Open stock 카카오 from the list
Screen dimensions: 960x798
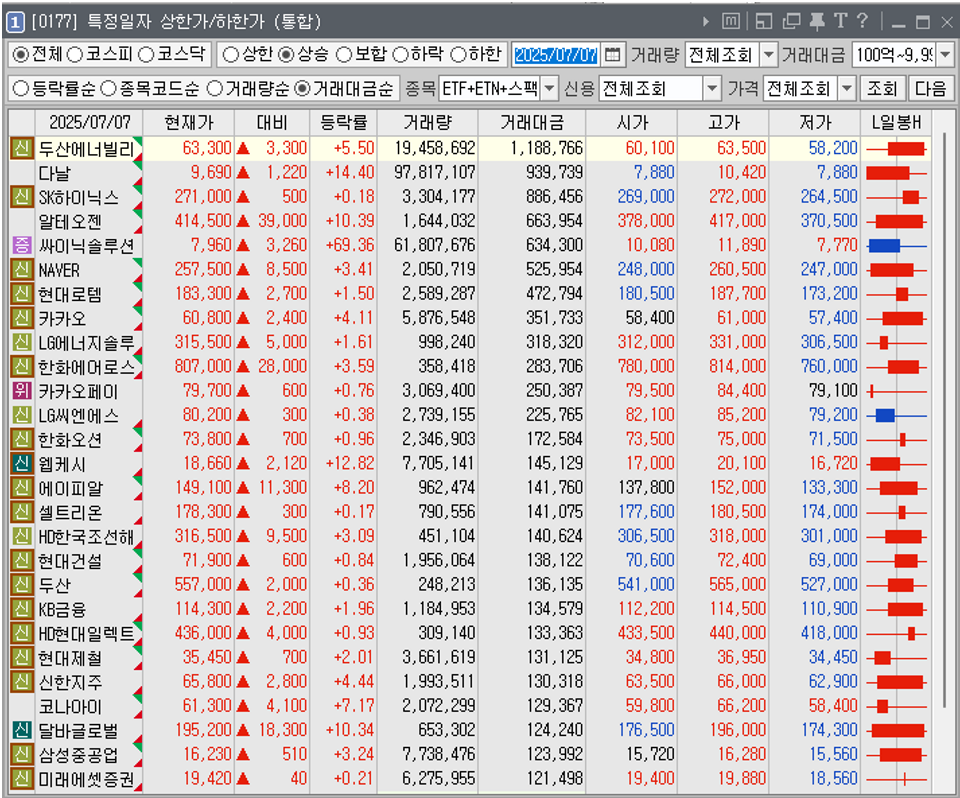[62, 318]
